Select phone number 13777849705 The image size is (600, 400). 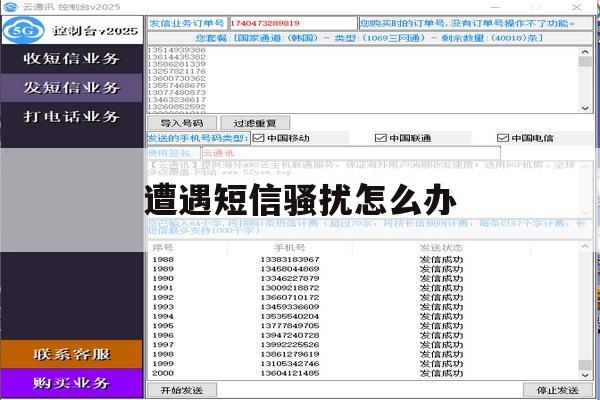290,326
